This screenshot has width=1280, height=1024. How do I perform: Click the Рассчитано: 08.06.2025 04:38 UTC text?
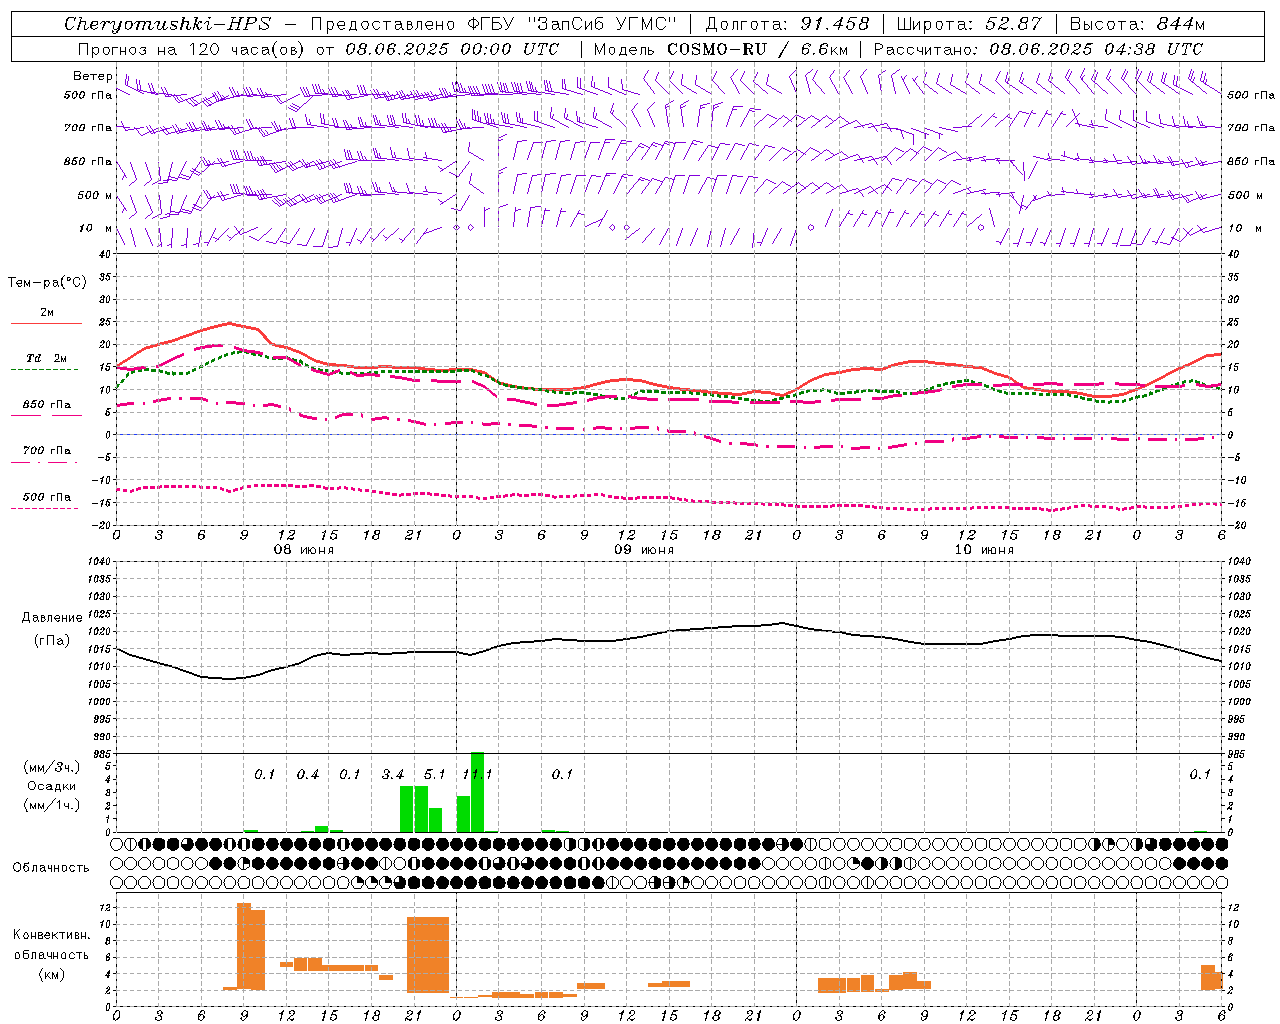[x=1038, y=48]
